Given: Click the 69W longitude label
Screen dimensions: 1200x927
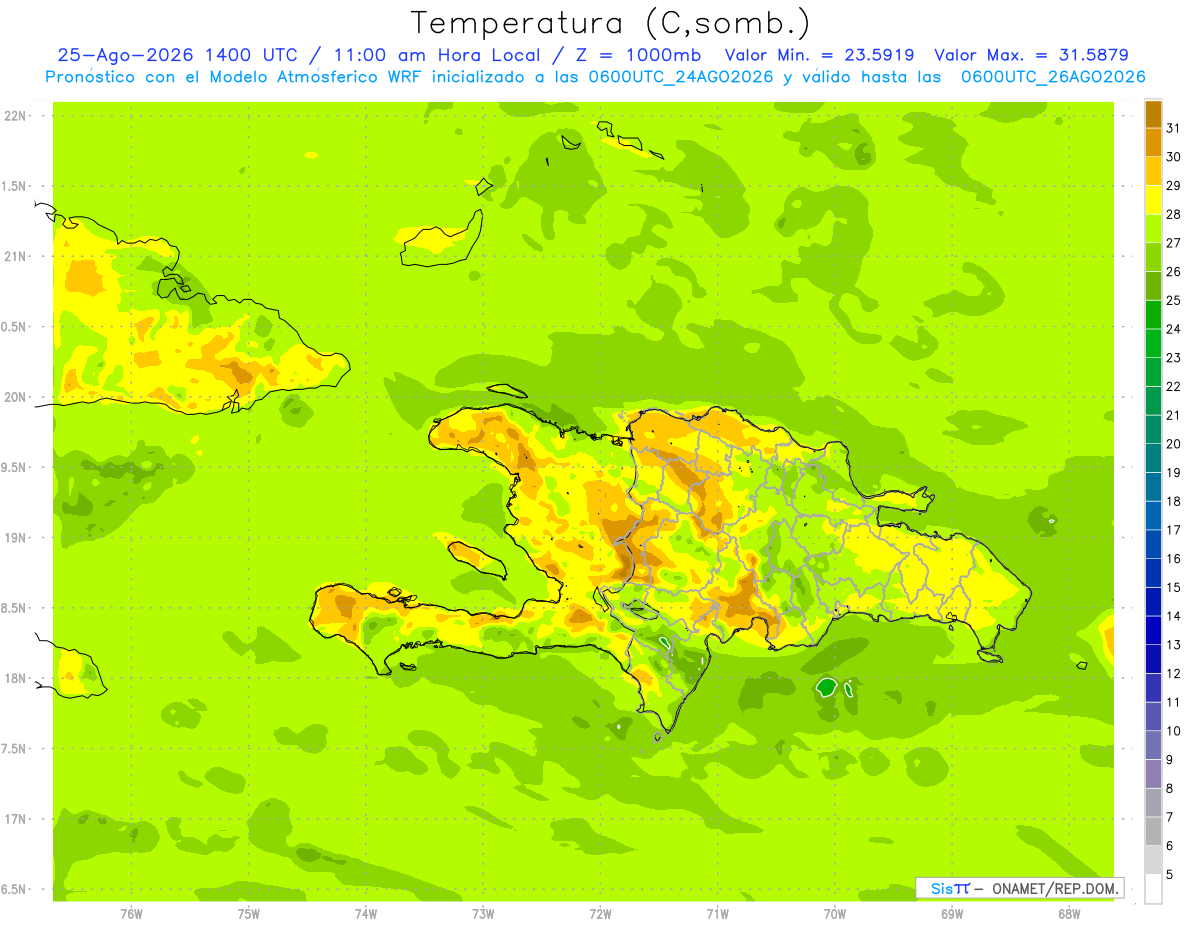Looking at the screenshot, I should 952,913.
